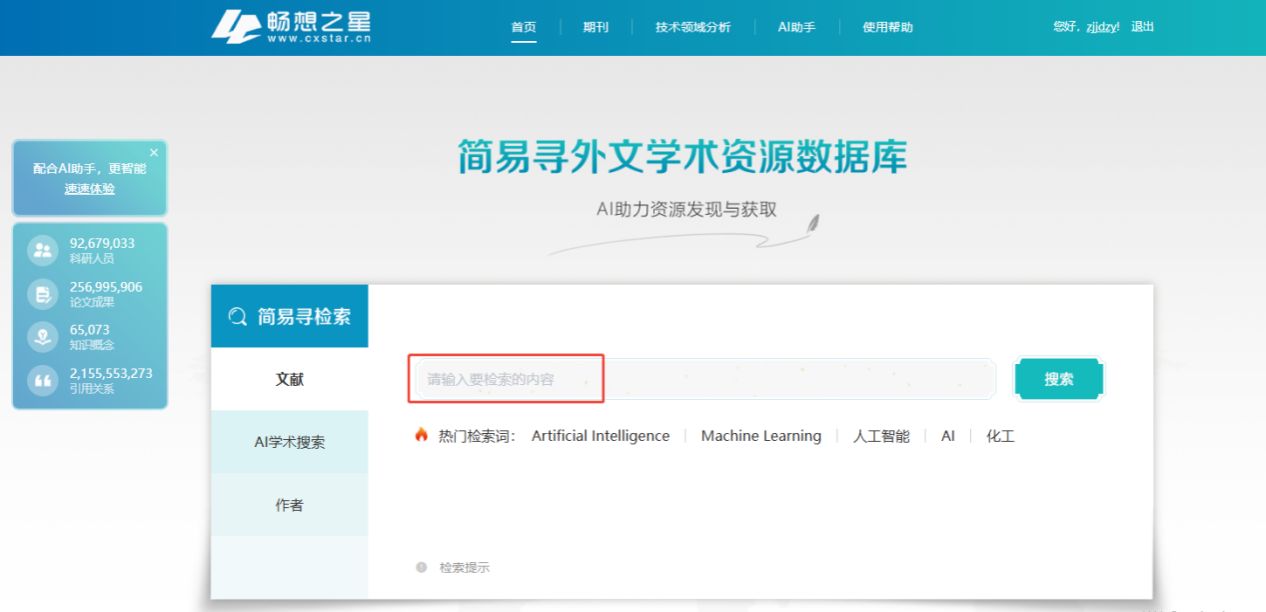This screenshot has height=612, width=1266.
Task: Click the papers (论文成果) document icon
Action: pyautogui.click(x=42, y=294)
